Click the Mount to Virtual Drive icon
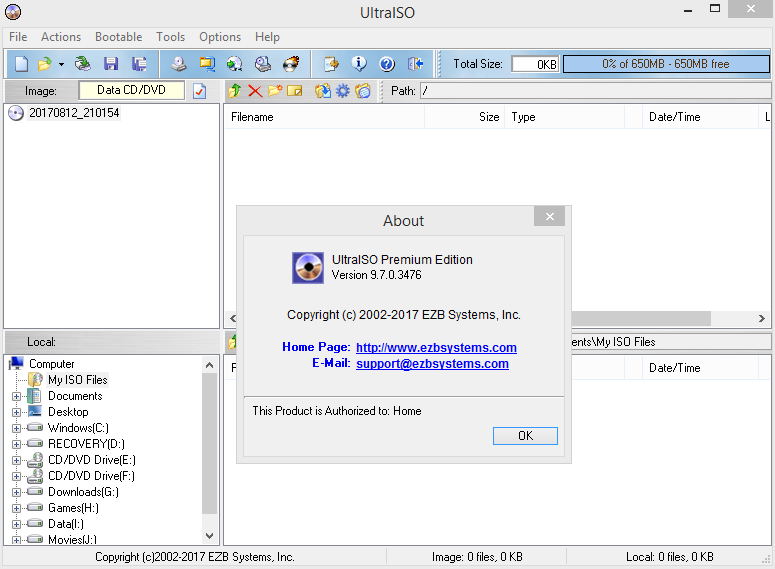The width and height of the screenshot is (775, 569). [x=263, y=64]
